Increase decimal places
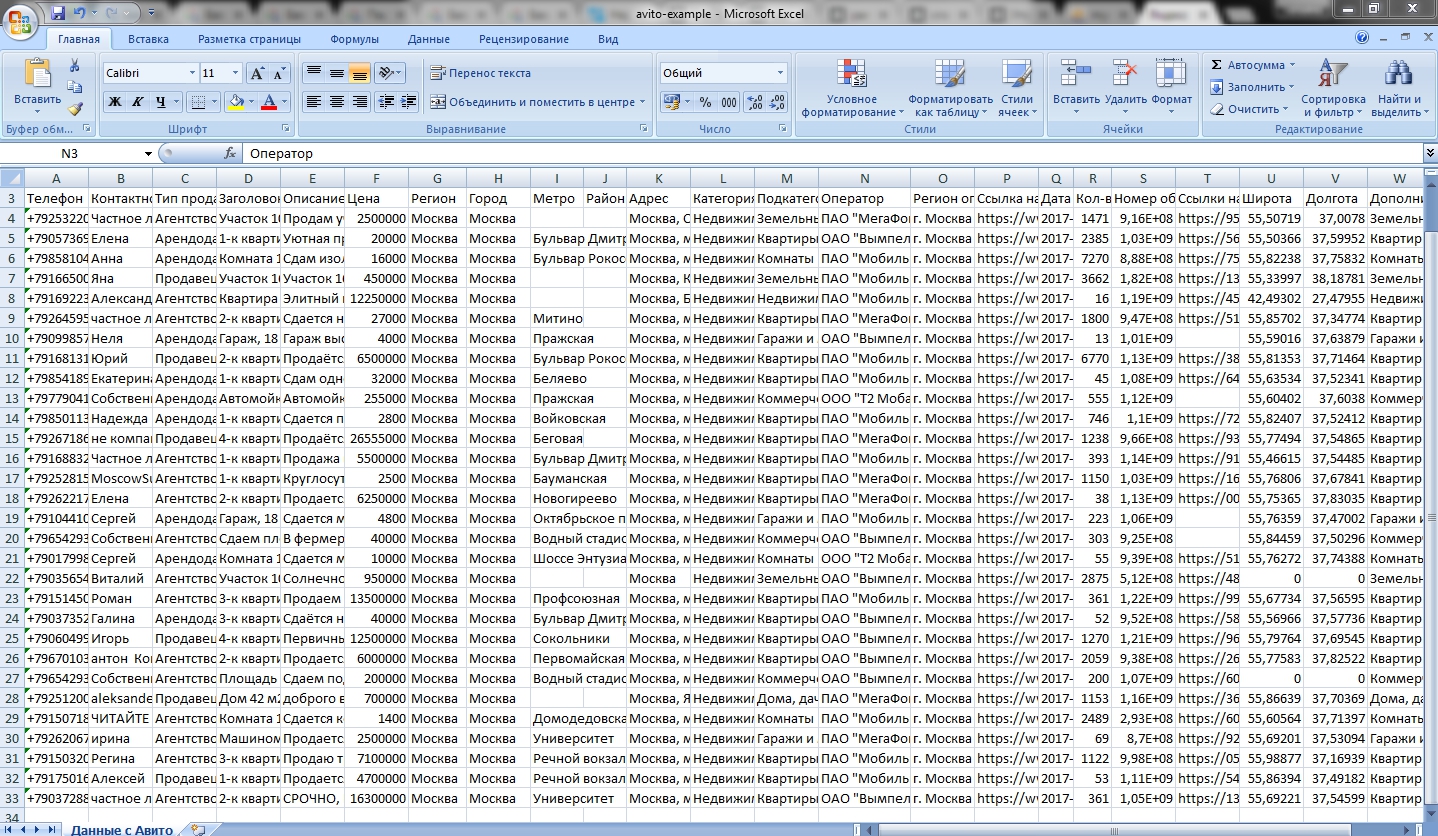The height and width of the screenshot is (836, 1438). (x=754, y=102)
